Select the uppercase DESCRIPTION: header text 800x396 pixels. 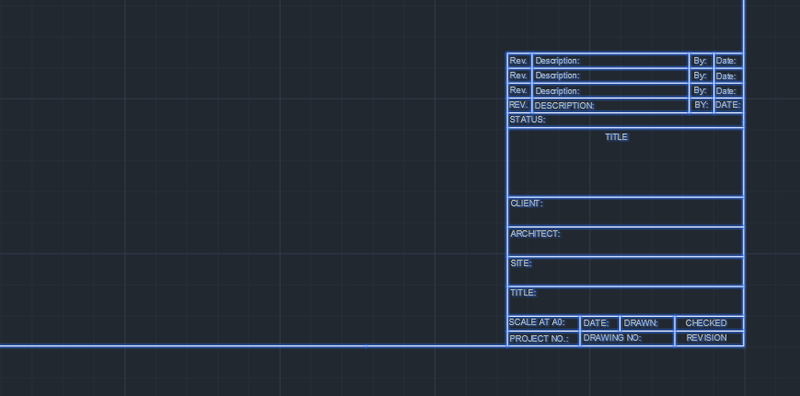(x=564, y=106)
